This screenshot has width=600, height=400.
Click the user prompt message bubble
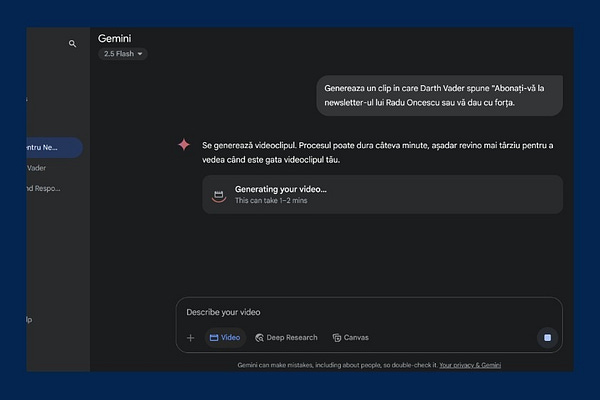point(439,96)
